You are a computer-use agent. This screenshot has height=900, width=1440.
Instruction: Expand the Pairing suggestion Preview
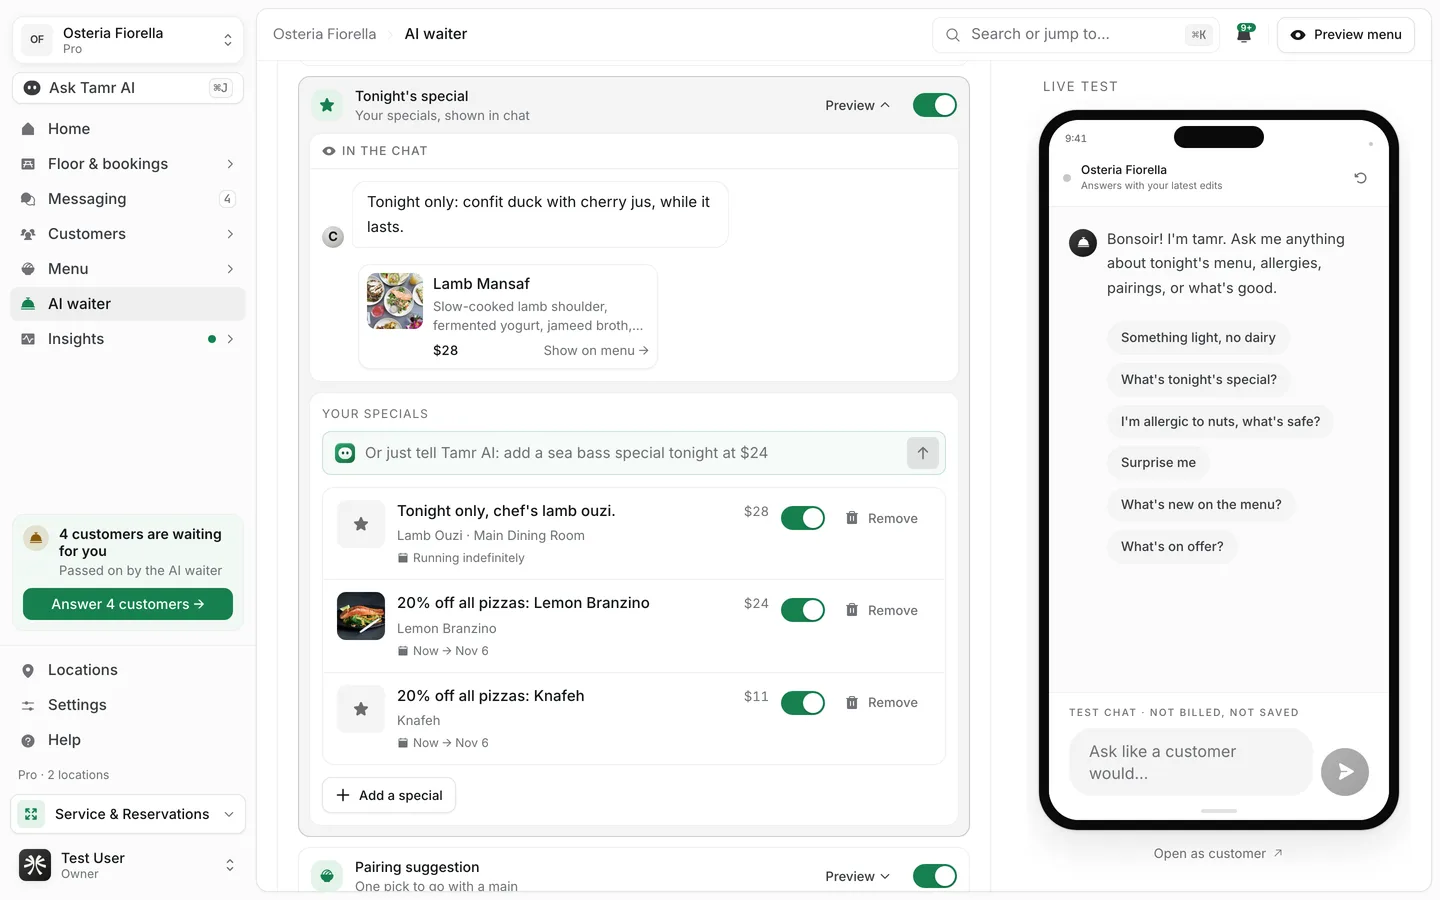pyautogui.click(x=857, y=876)
